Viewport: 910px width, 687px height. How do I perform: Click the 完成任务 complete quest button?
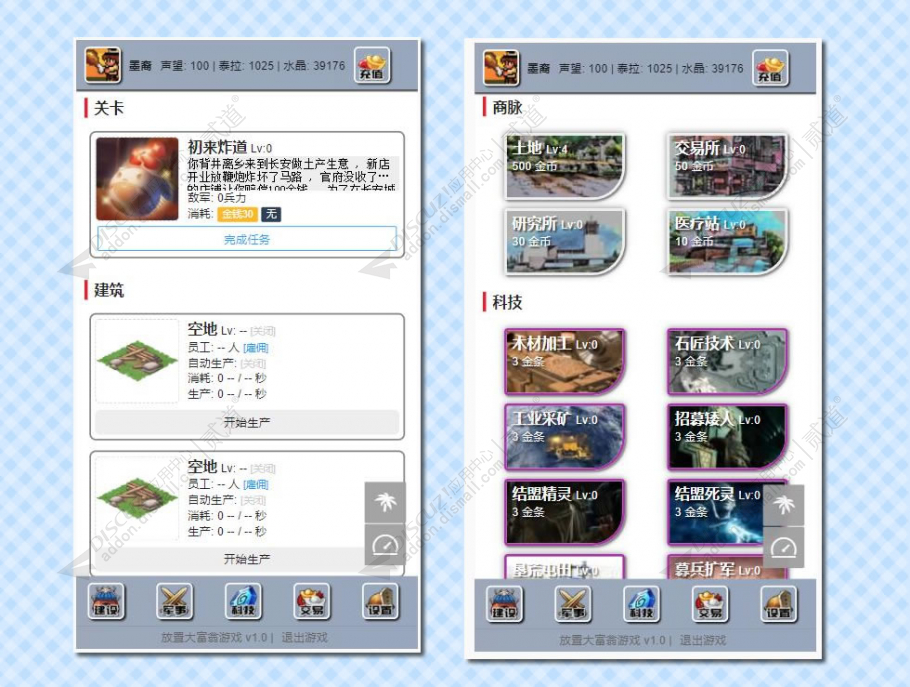246,240
